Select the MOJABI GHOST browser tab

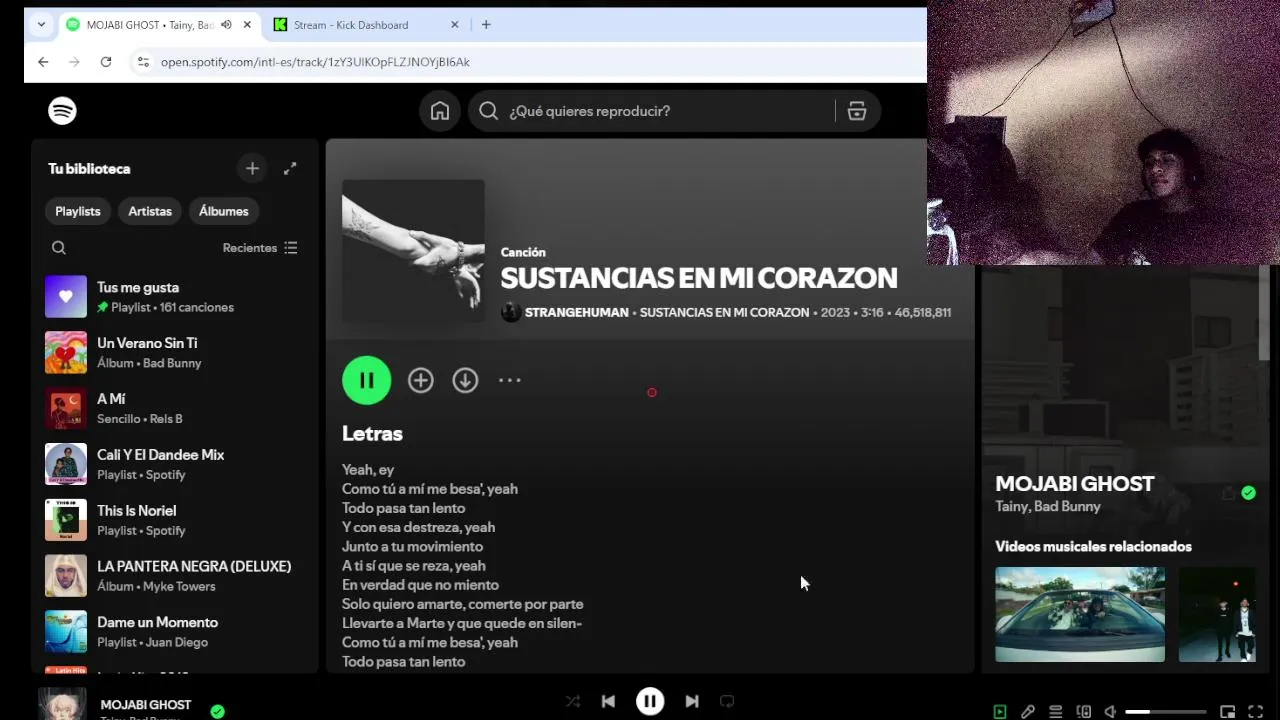150,25
